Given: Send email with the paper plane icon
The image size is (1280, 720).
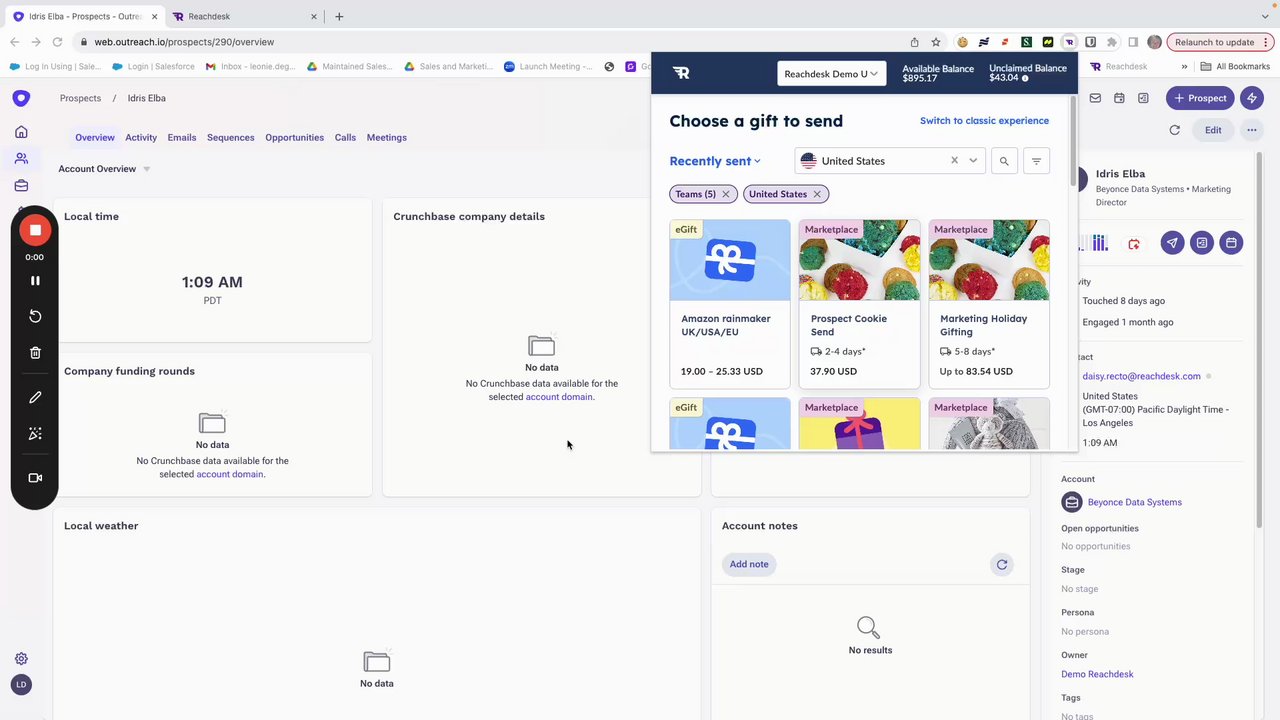Looking at the screenshot, I should click(x=1172, y=243).
